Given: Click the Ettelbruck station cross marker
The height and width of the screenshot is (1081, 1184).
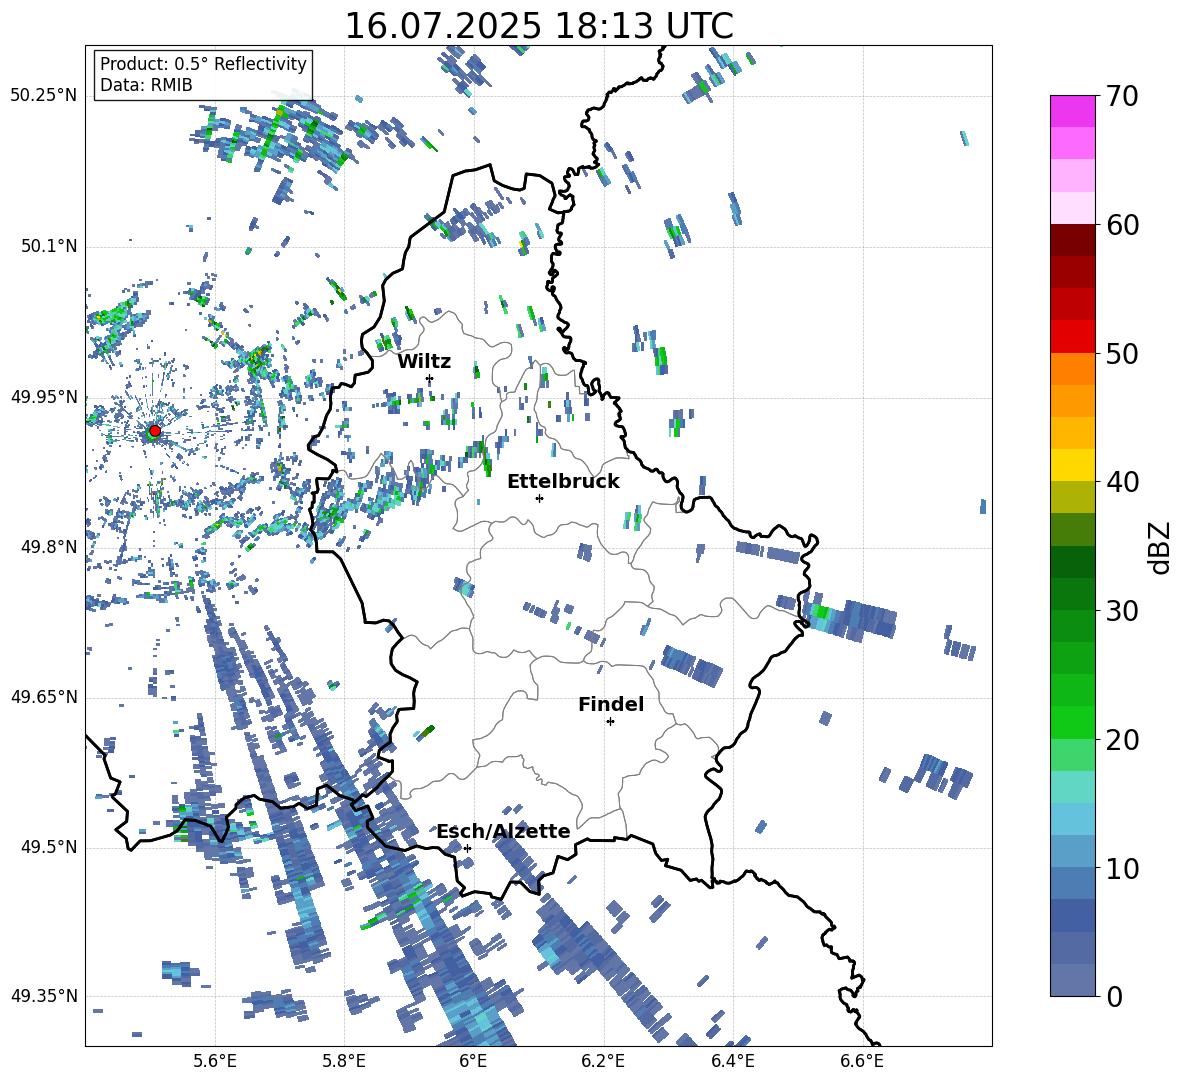Looking at the screenshot, I should (x=539, y=498).
